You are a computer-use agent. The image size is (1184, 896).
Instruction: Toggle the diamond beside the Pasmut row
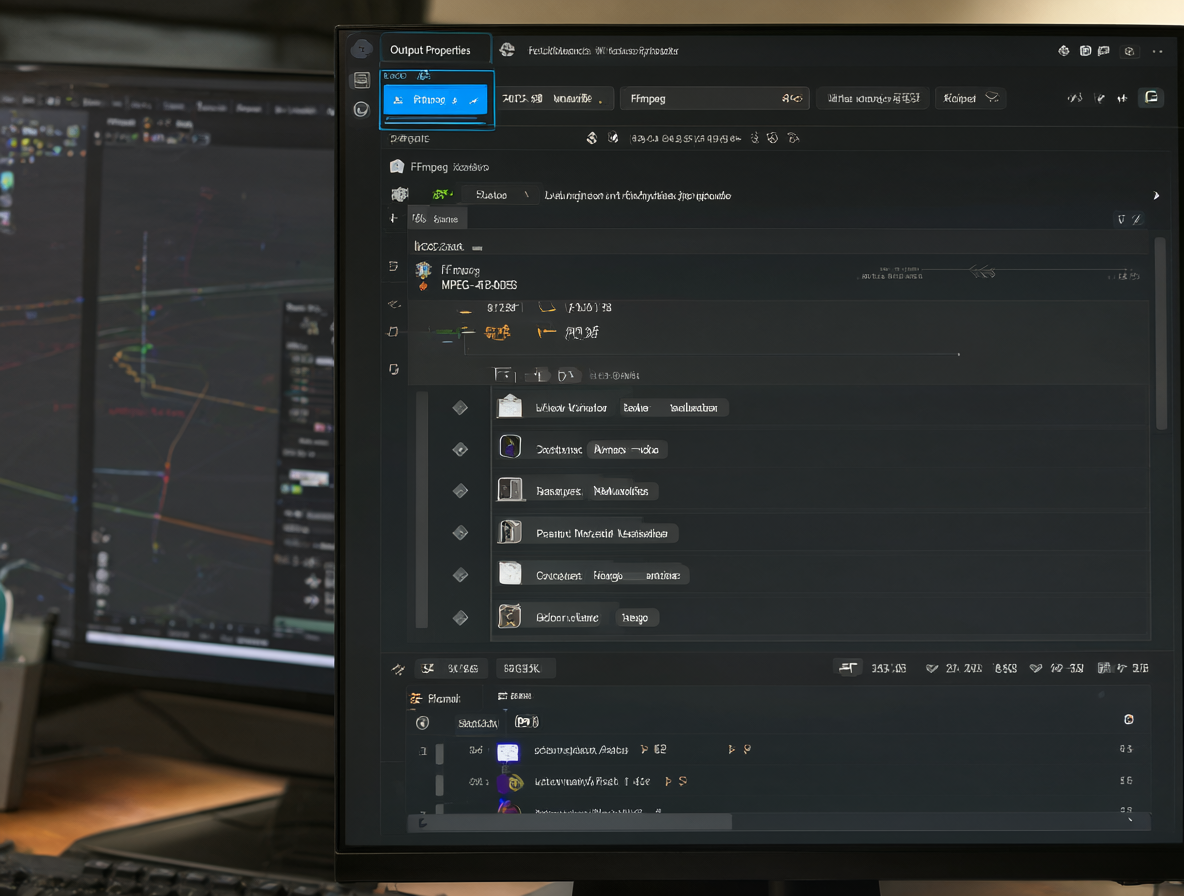click(x=460, y=533)
